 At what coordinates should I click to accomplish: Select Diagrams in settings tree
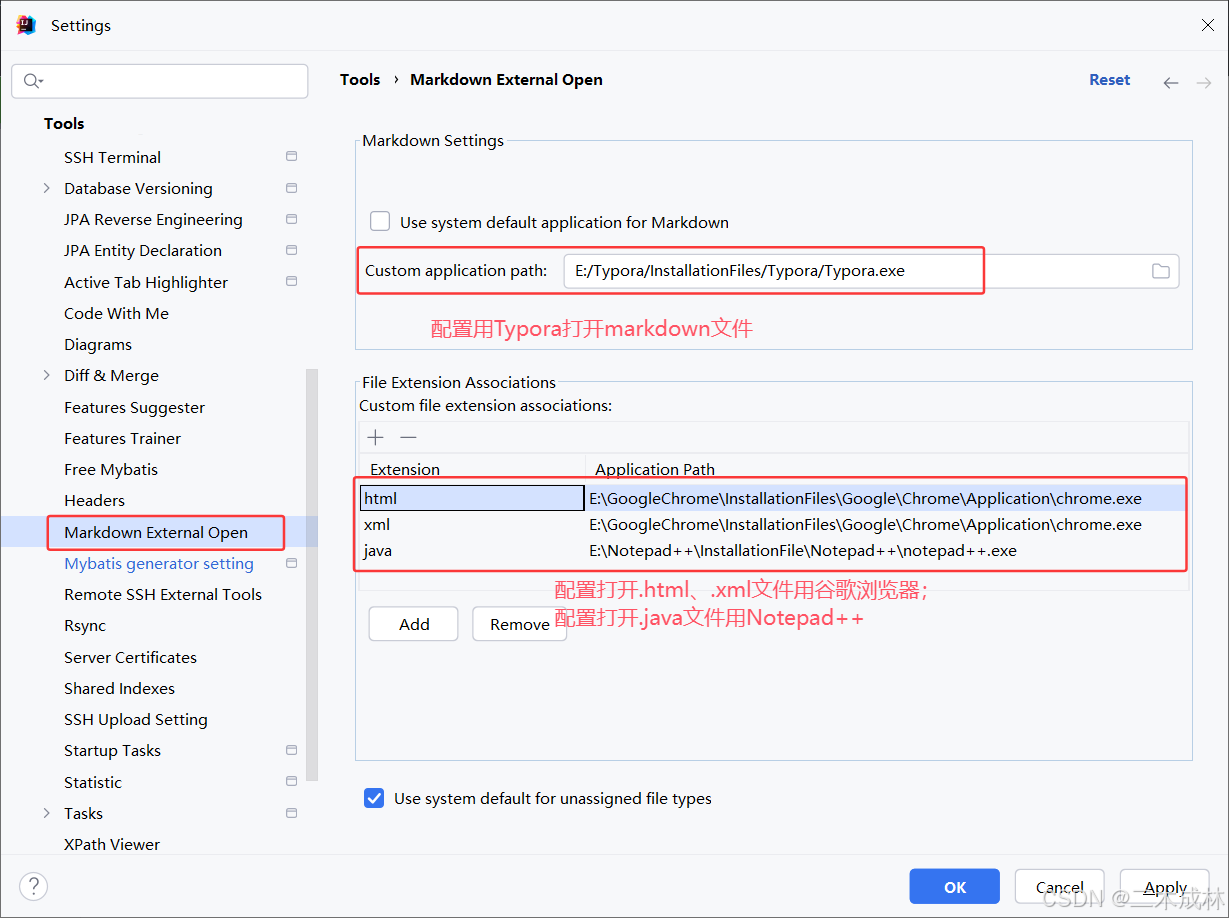[x=98, y=344]
